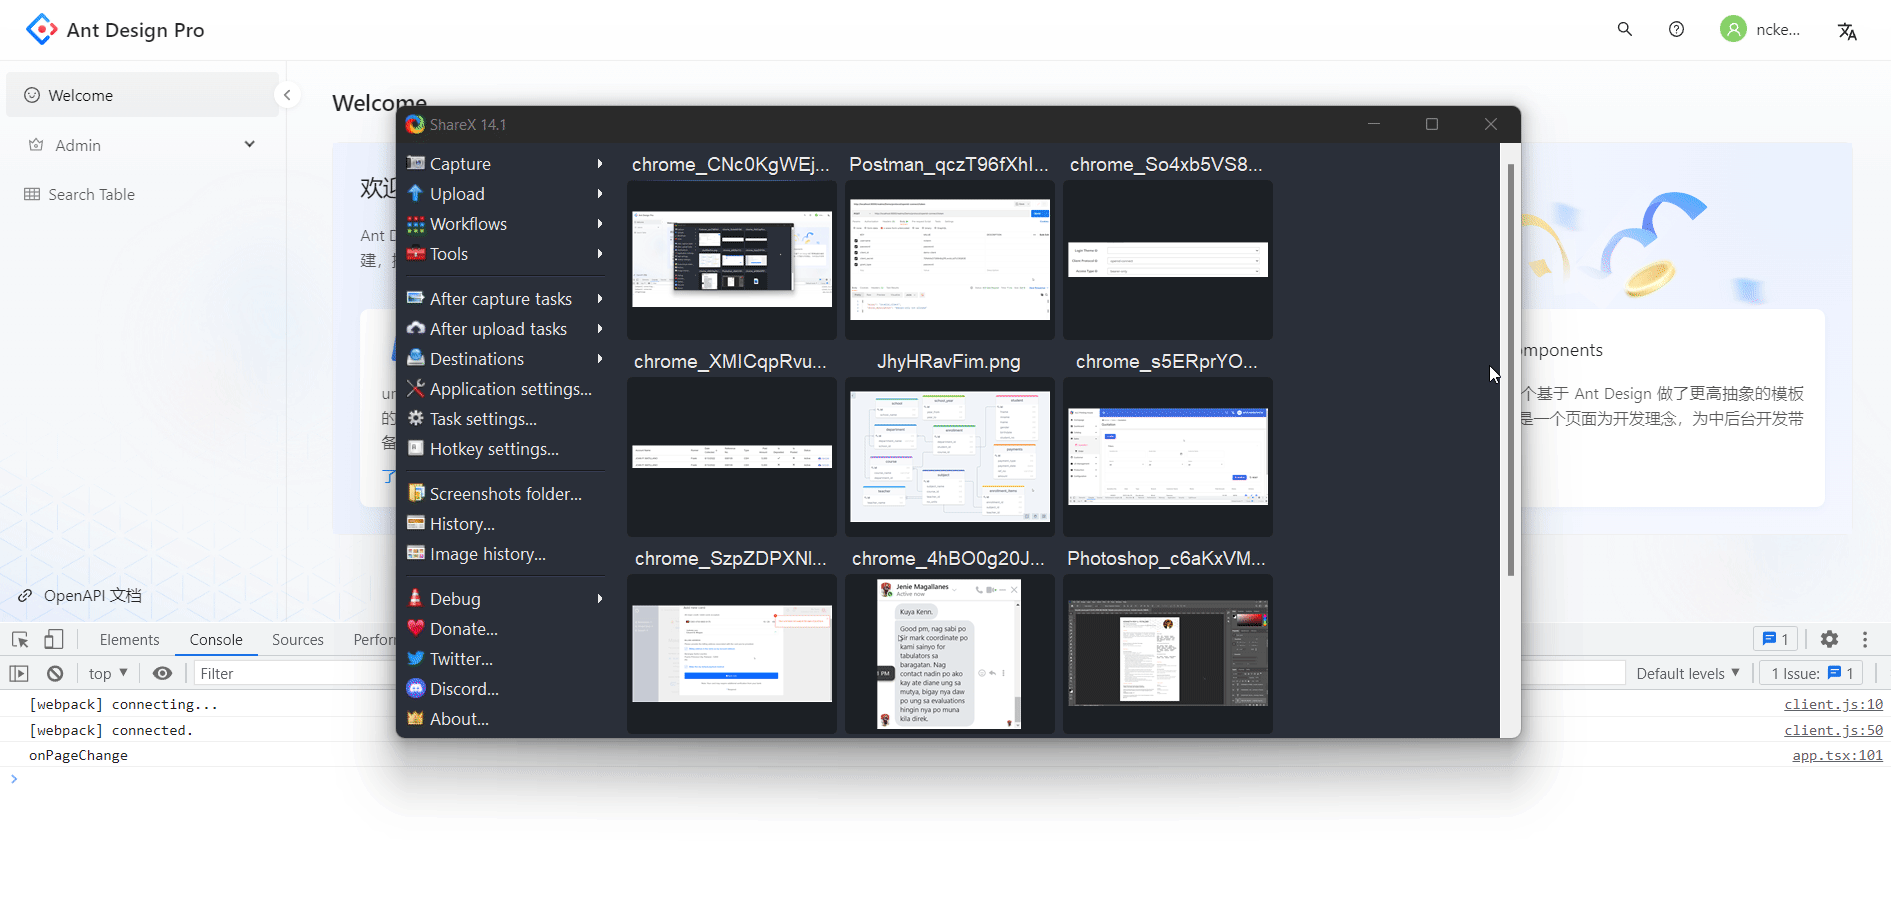The image size is (1891, 907).
Task: Click the Screenshots folder icon
Action: click(416, 493)
